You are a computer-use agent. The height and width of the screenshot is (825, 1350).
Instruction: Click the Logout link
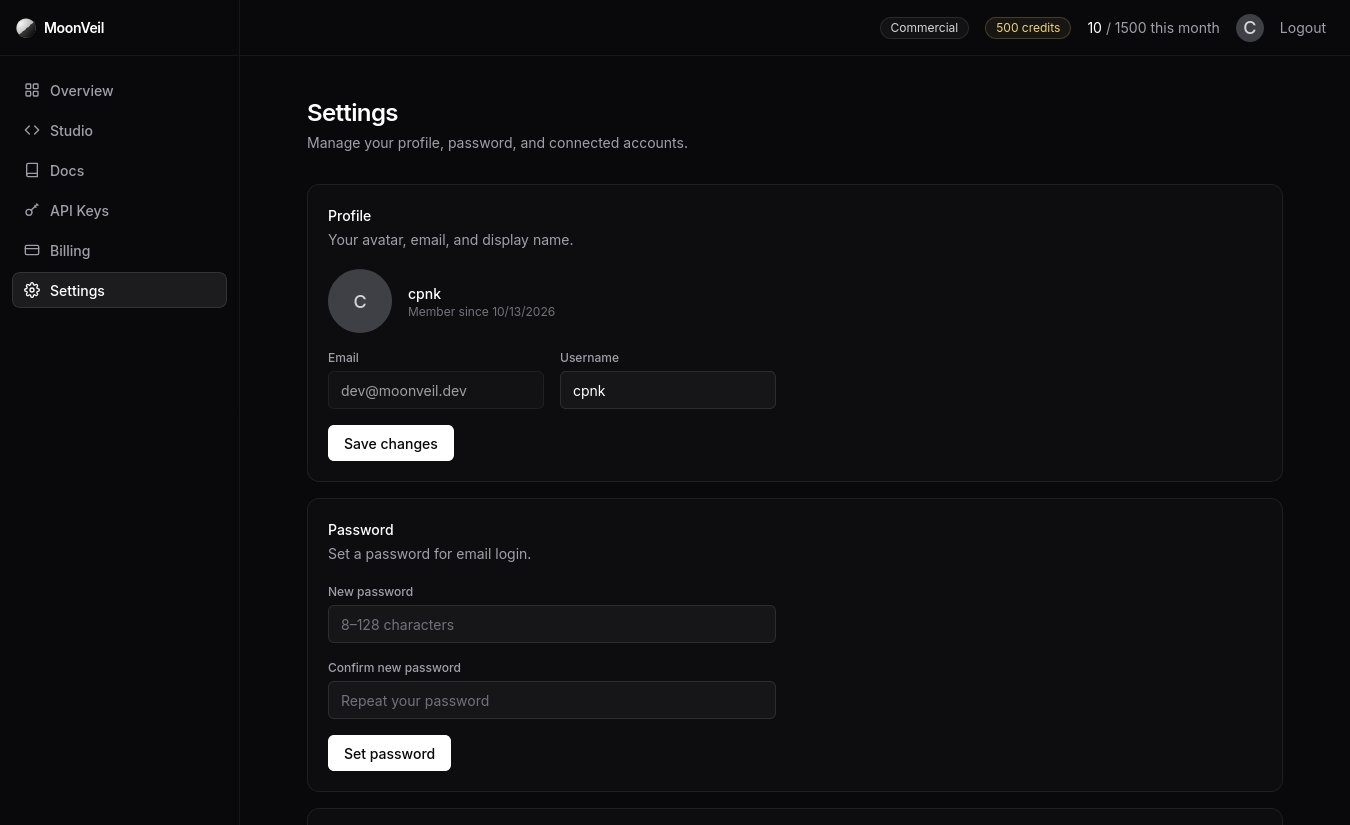click(x=1303, y=28)
